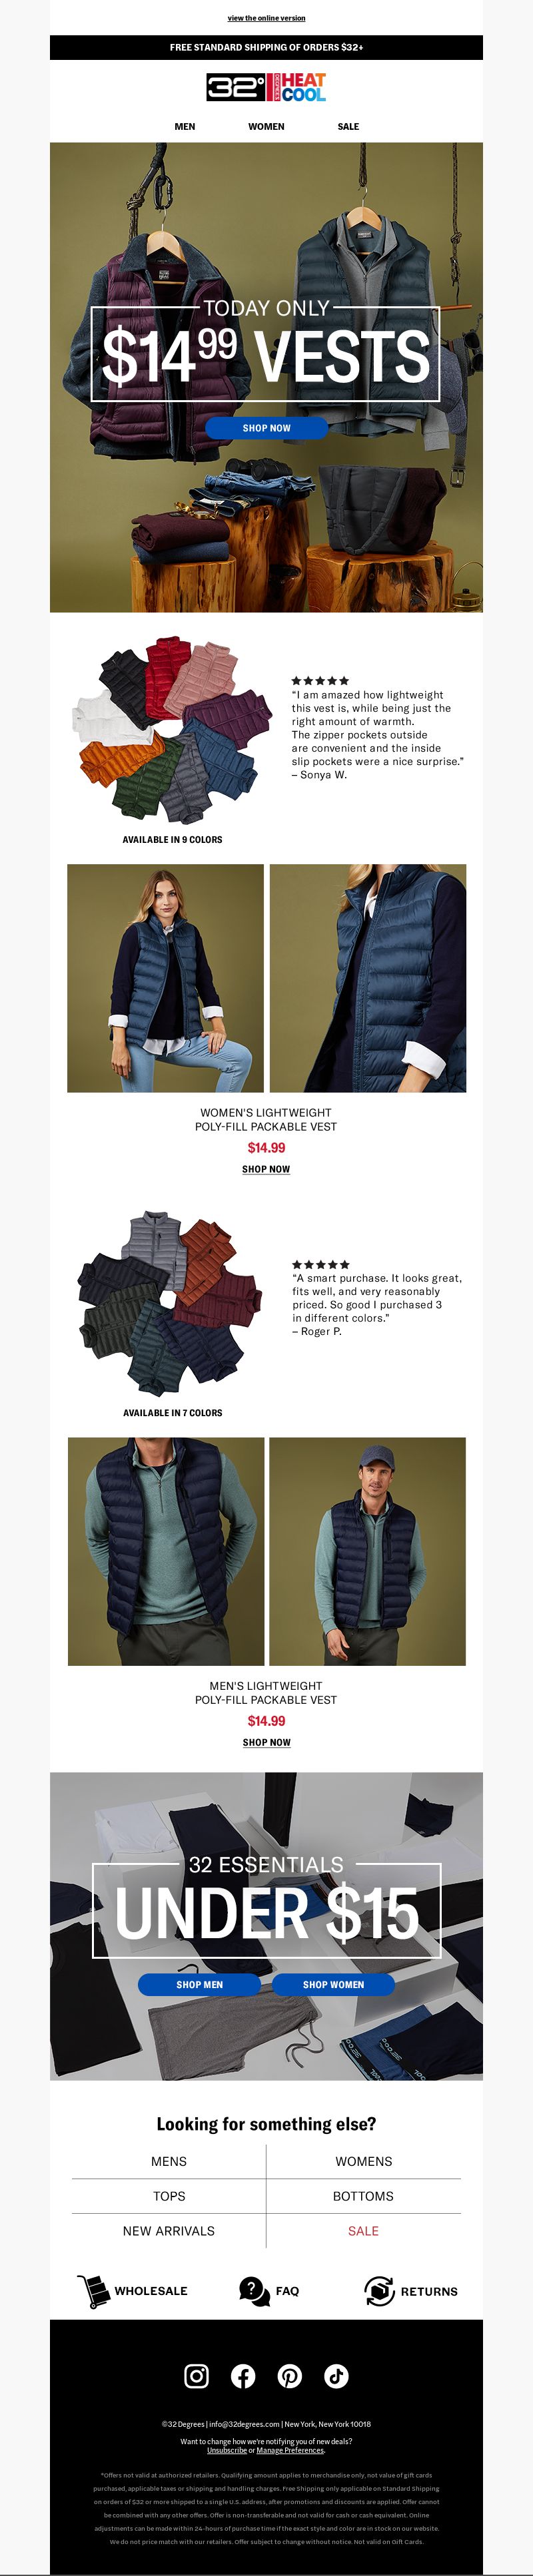Click the Returns box icon
The height and width of the screenshot is (2576, 533).
(x=379, y=2290)
